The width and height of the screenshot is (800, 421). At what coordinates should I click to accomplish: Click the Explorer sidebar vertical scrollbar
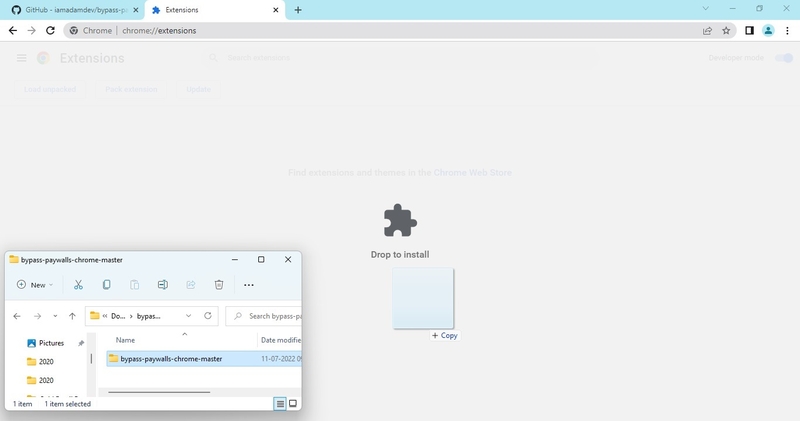click(91, 359)
